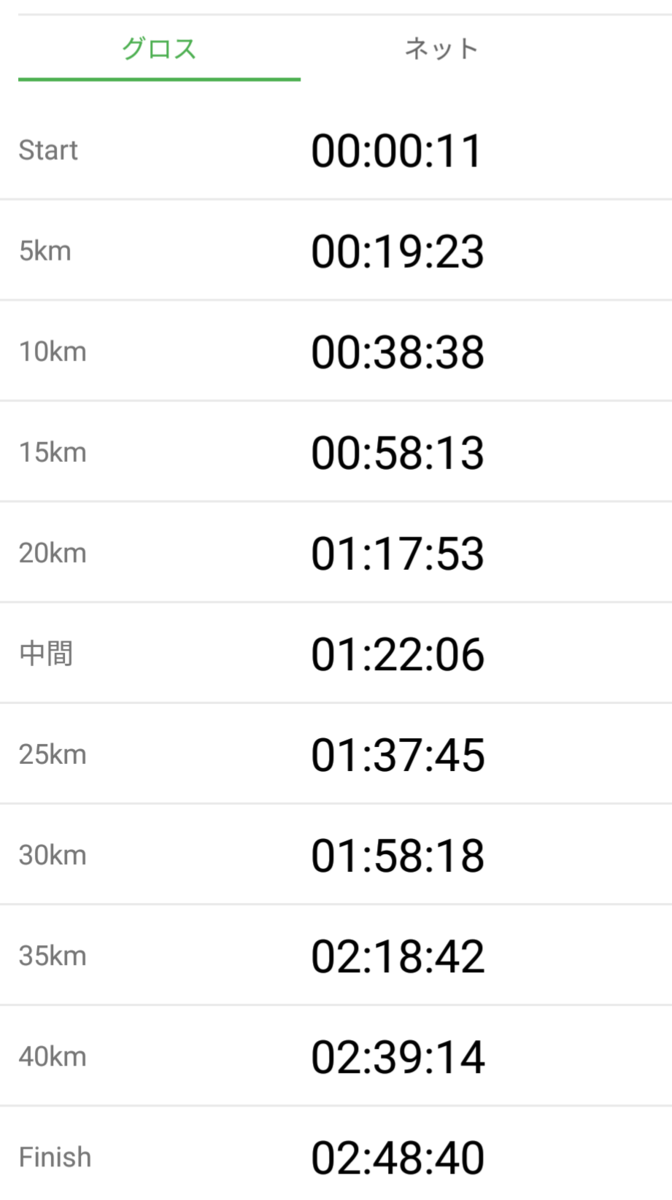This screenshot has width=672, height=1200.
Task: Click the 00:58:13 split time
Action: coord(397,454)
